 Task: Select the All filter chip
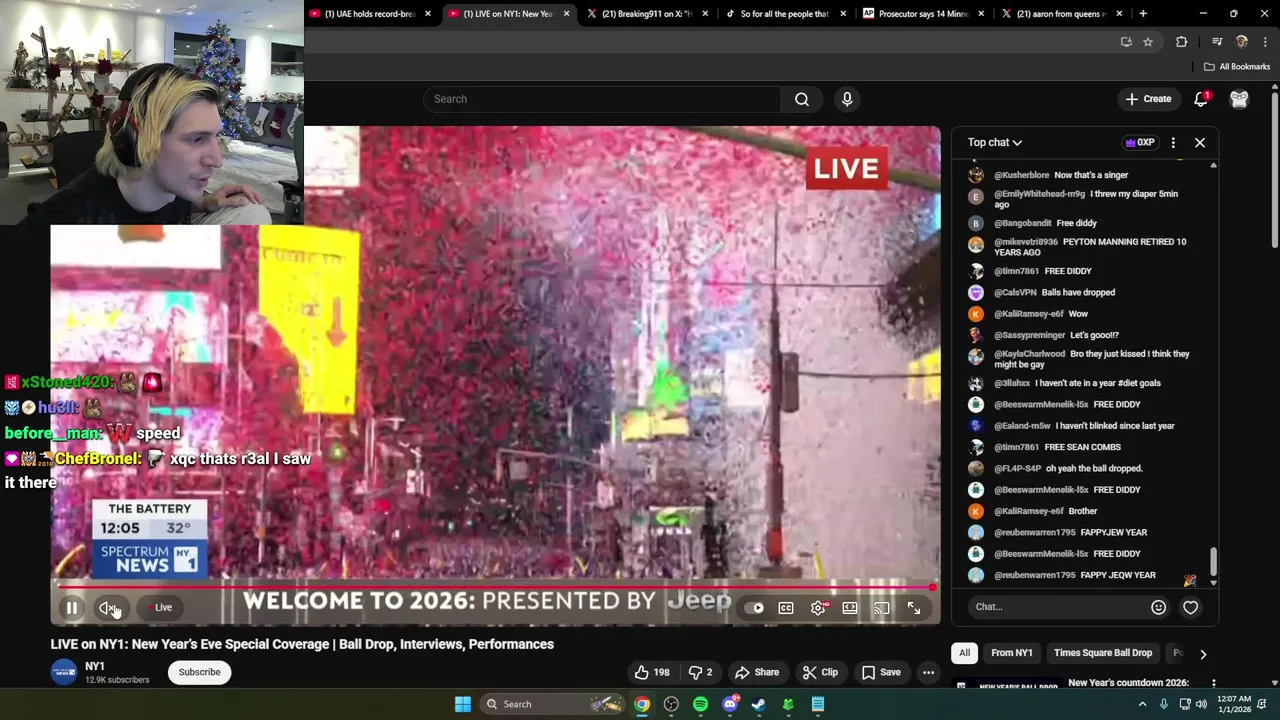tap(964, 653)
